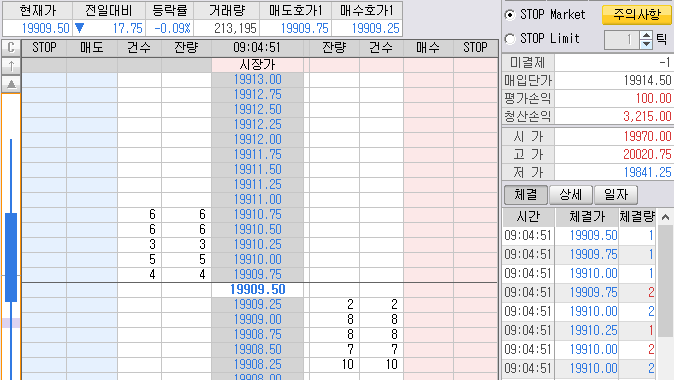
Task: Click the thin up arrow button
Action: coord(11,66)
